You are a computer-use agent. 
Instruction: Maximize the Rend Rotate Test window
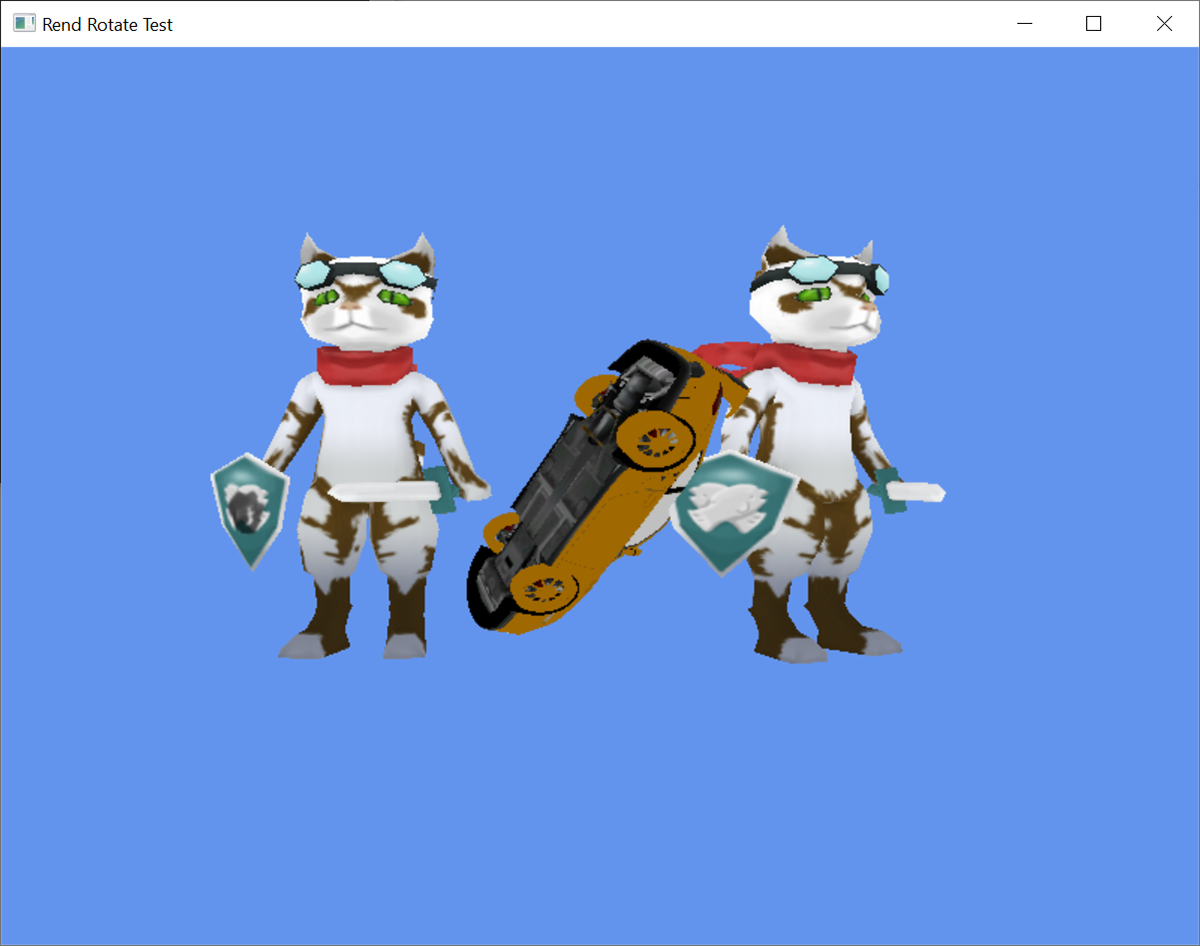pyautogui.click(x=1094, y=24)
